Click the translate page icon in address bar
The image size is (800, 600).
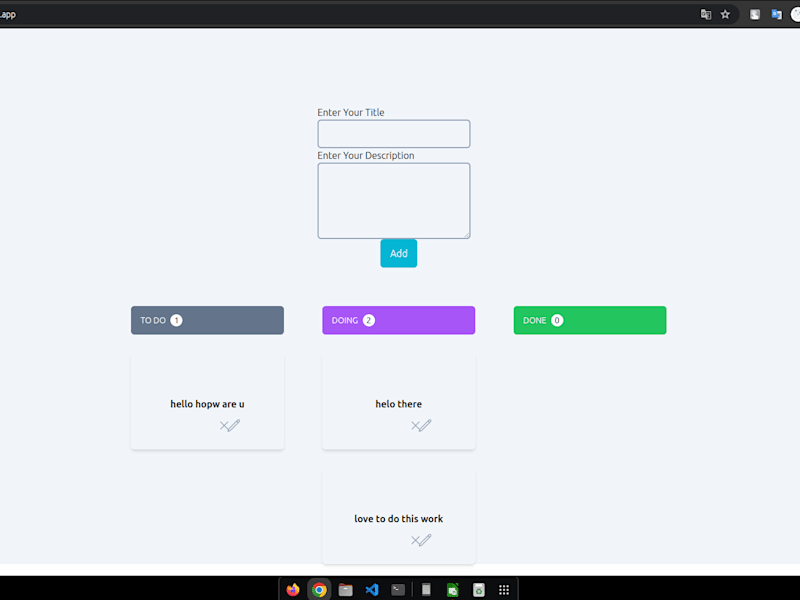click(x=706, y=14)
